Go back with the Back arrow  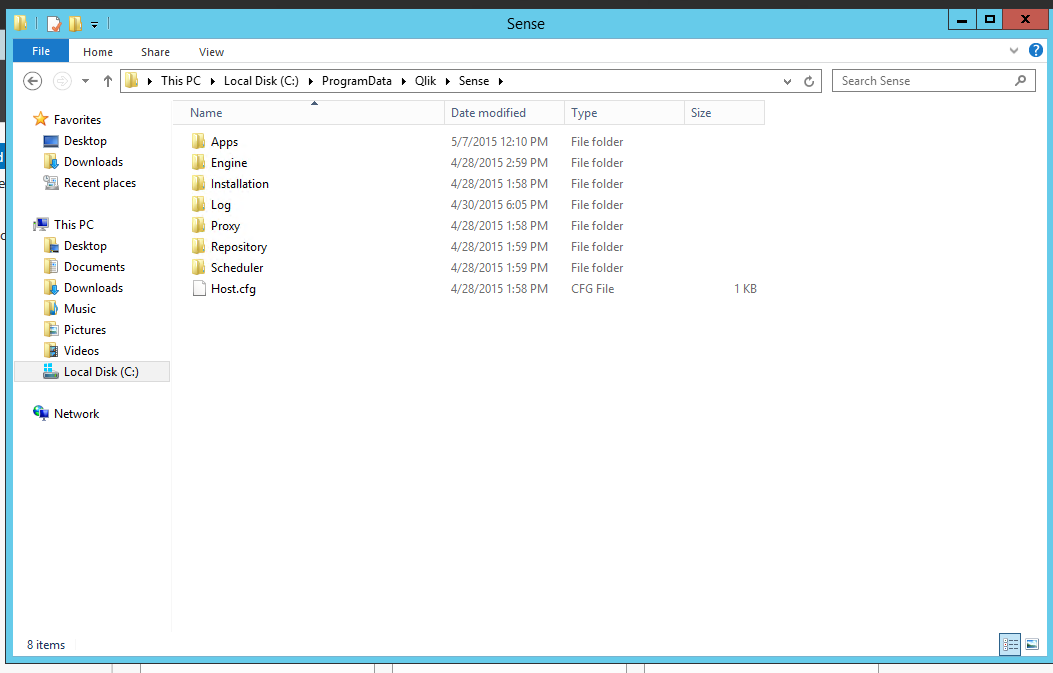32,81
